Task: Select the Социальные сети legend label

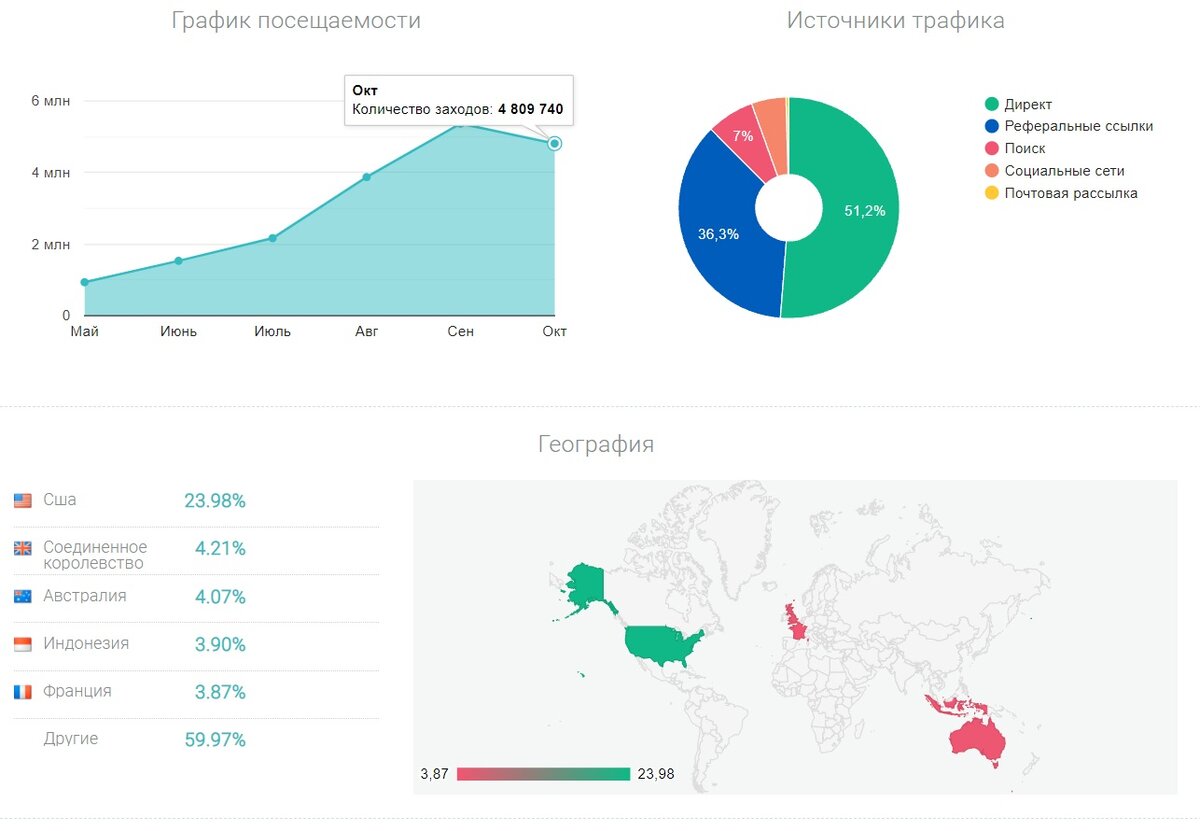Action: 1065,171
